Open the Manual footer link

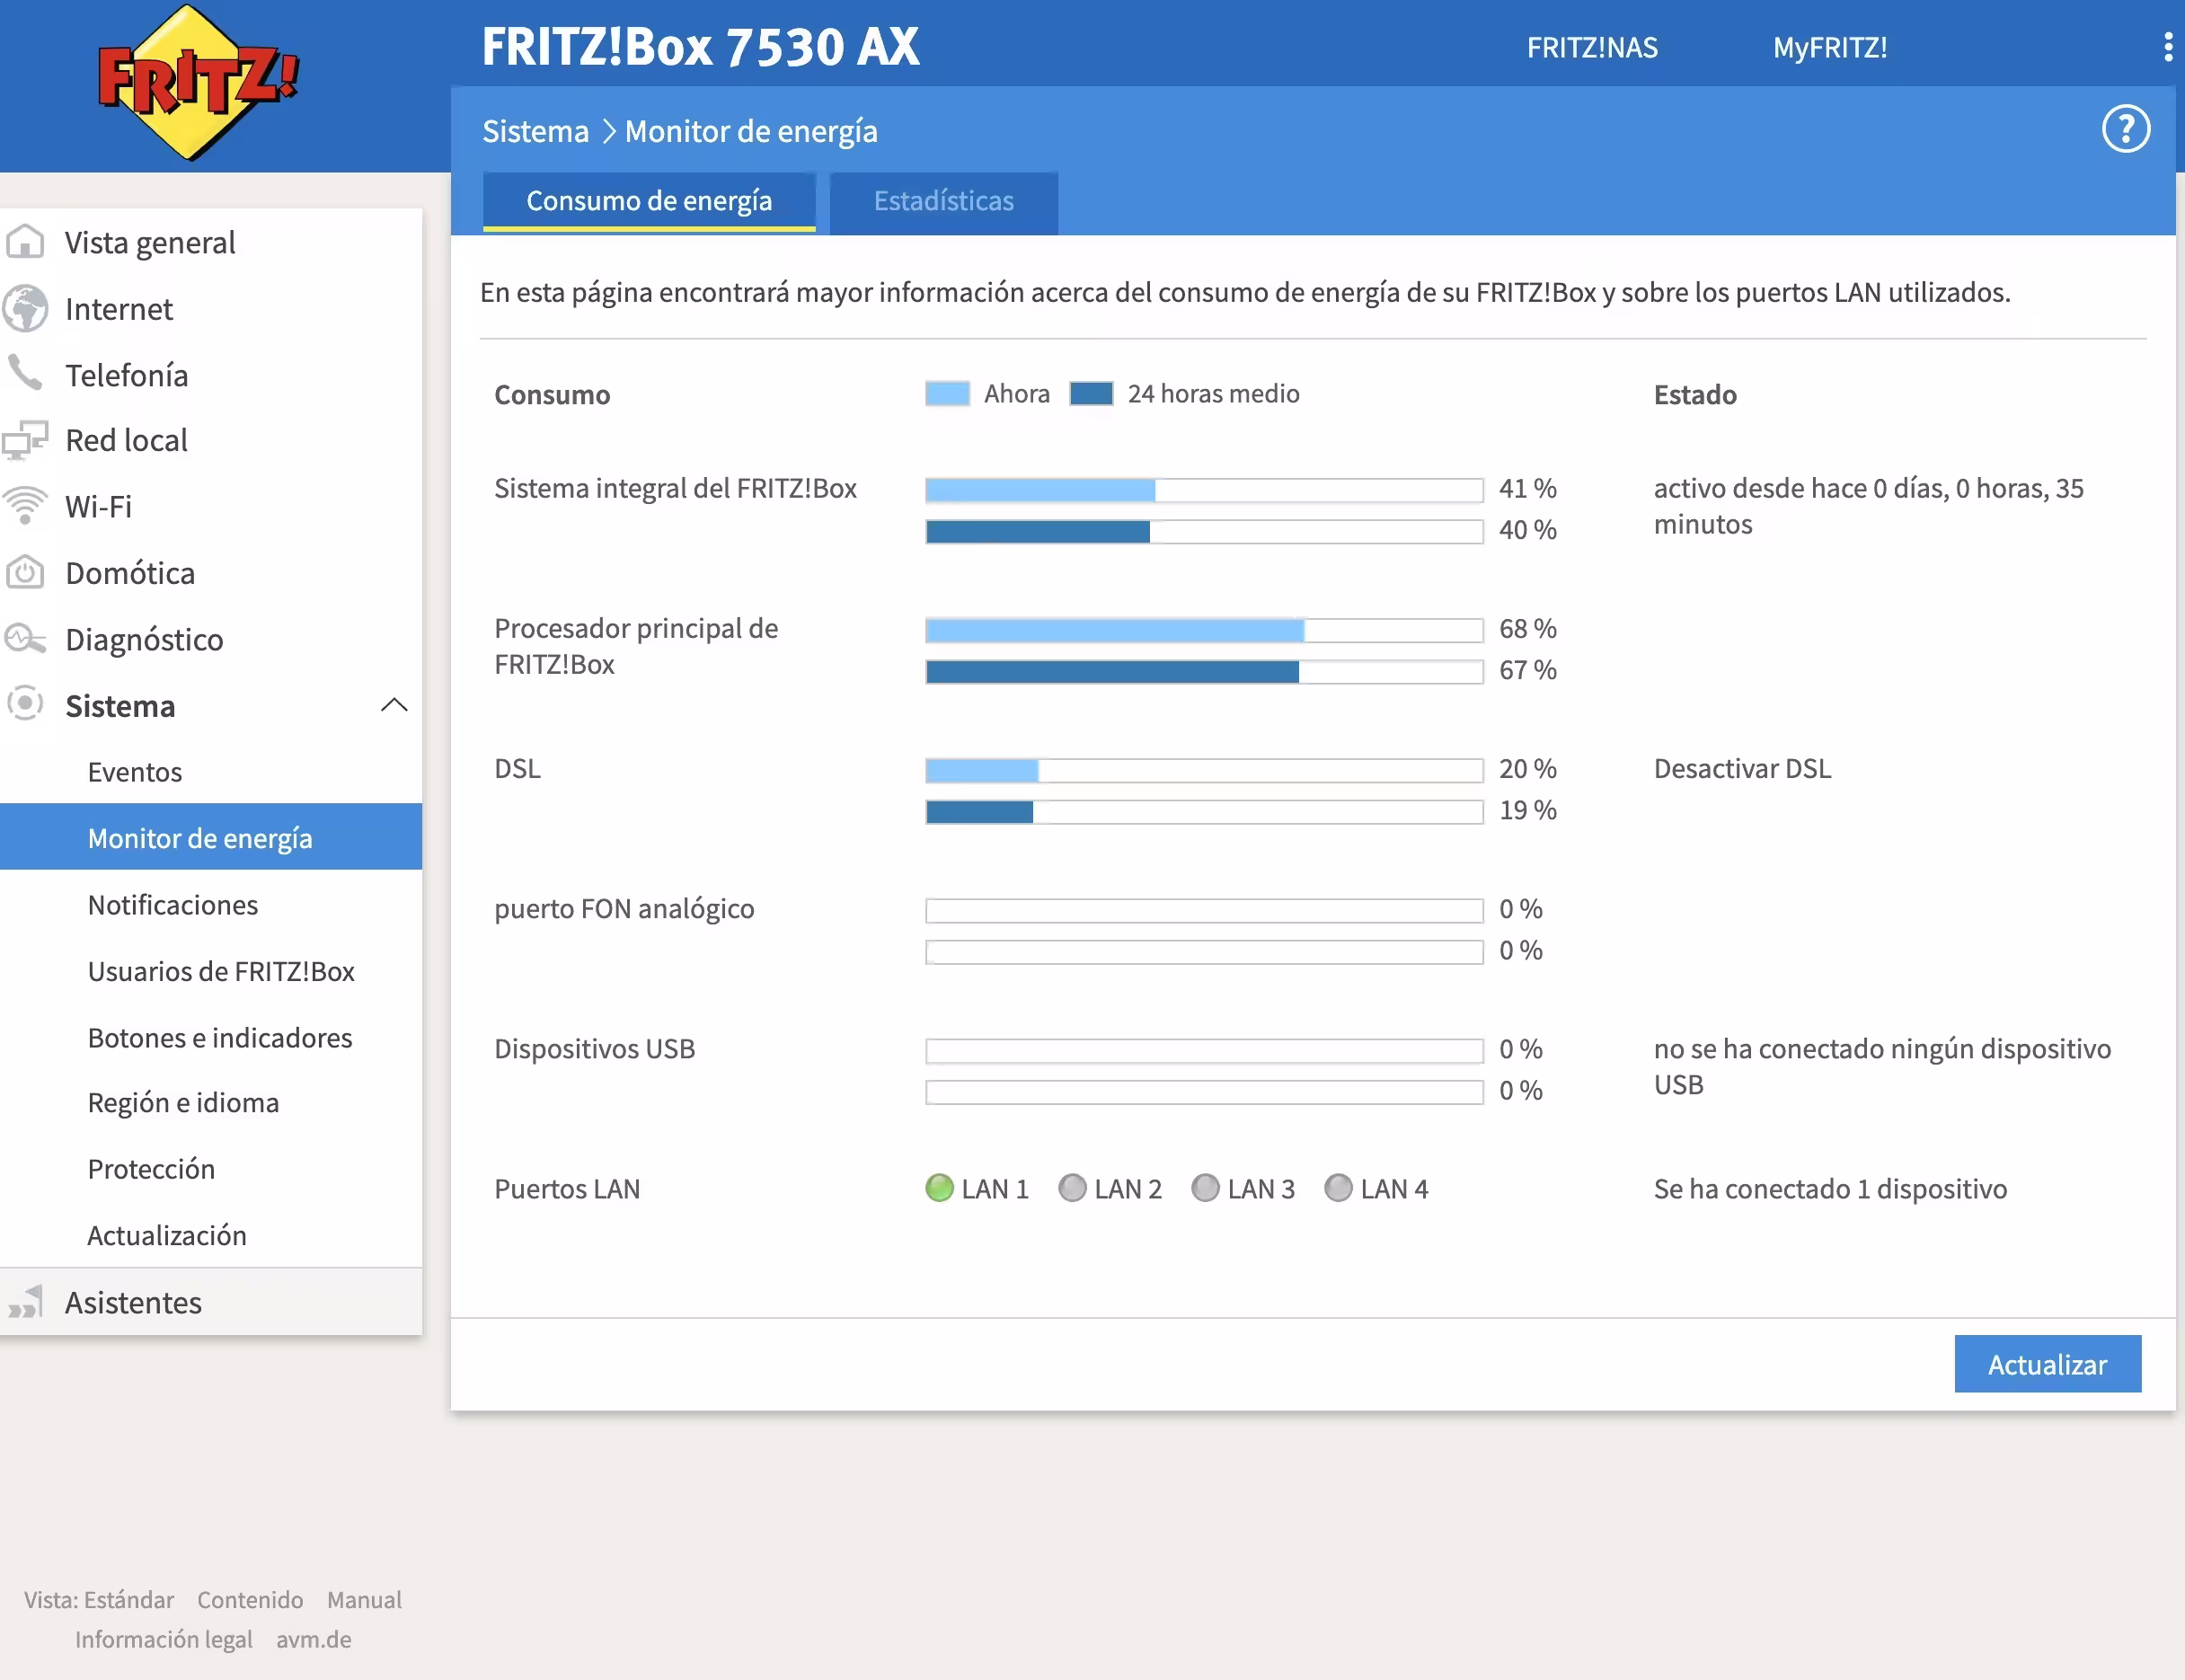tap(364, 1599)
